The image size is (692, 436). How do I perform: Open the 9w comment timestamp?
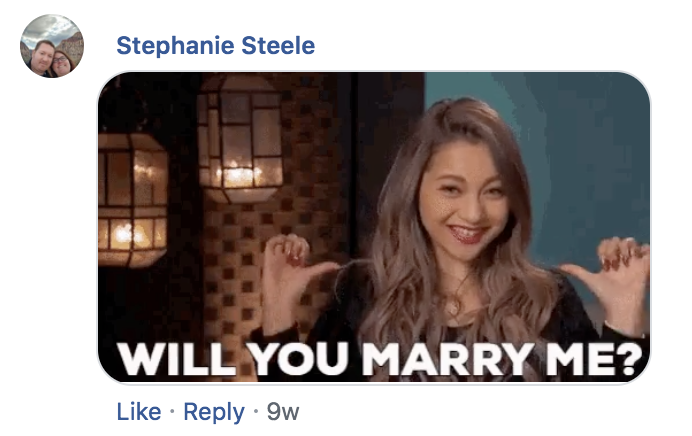point(283,412)
